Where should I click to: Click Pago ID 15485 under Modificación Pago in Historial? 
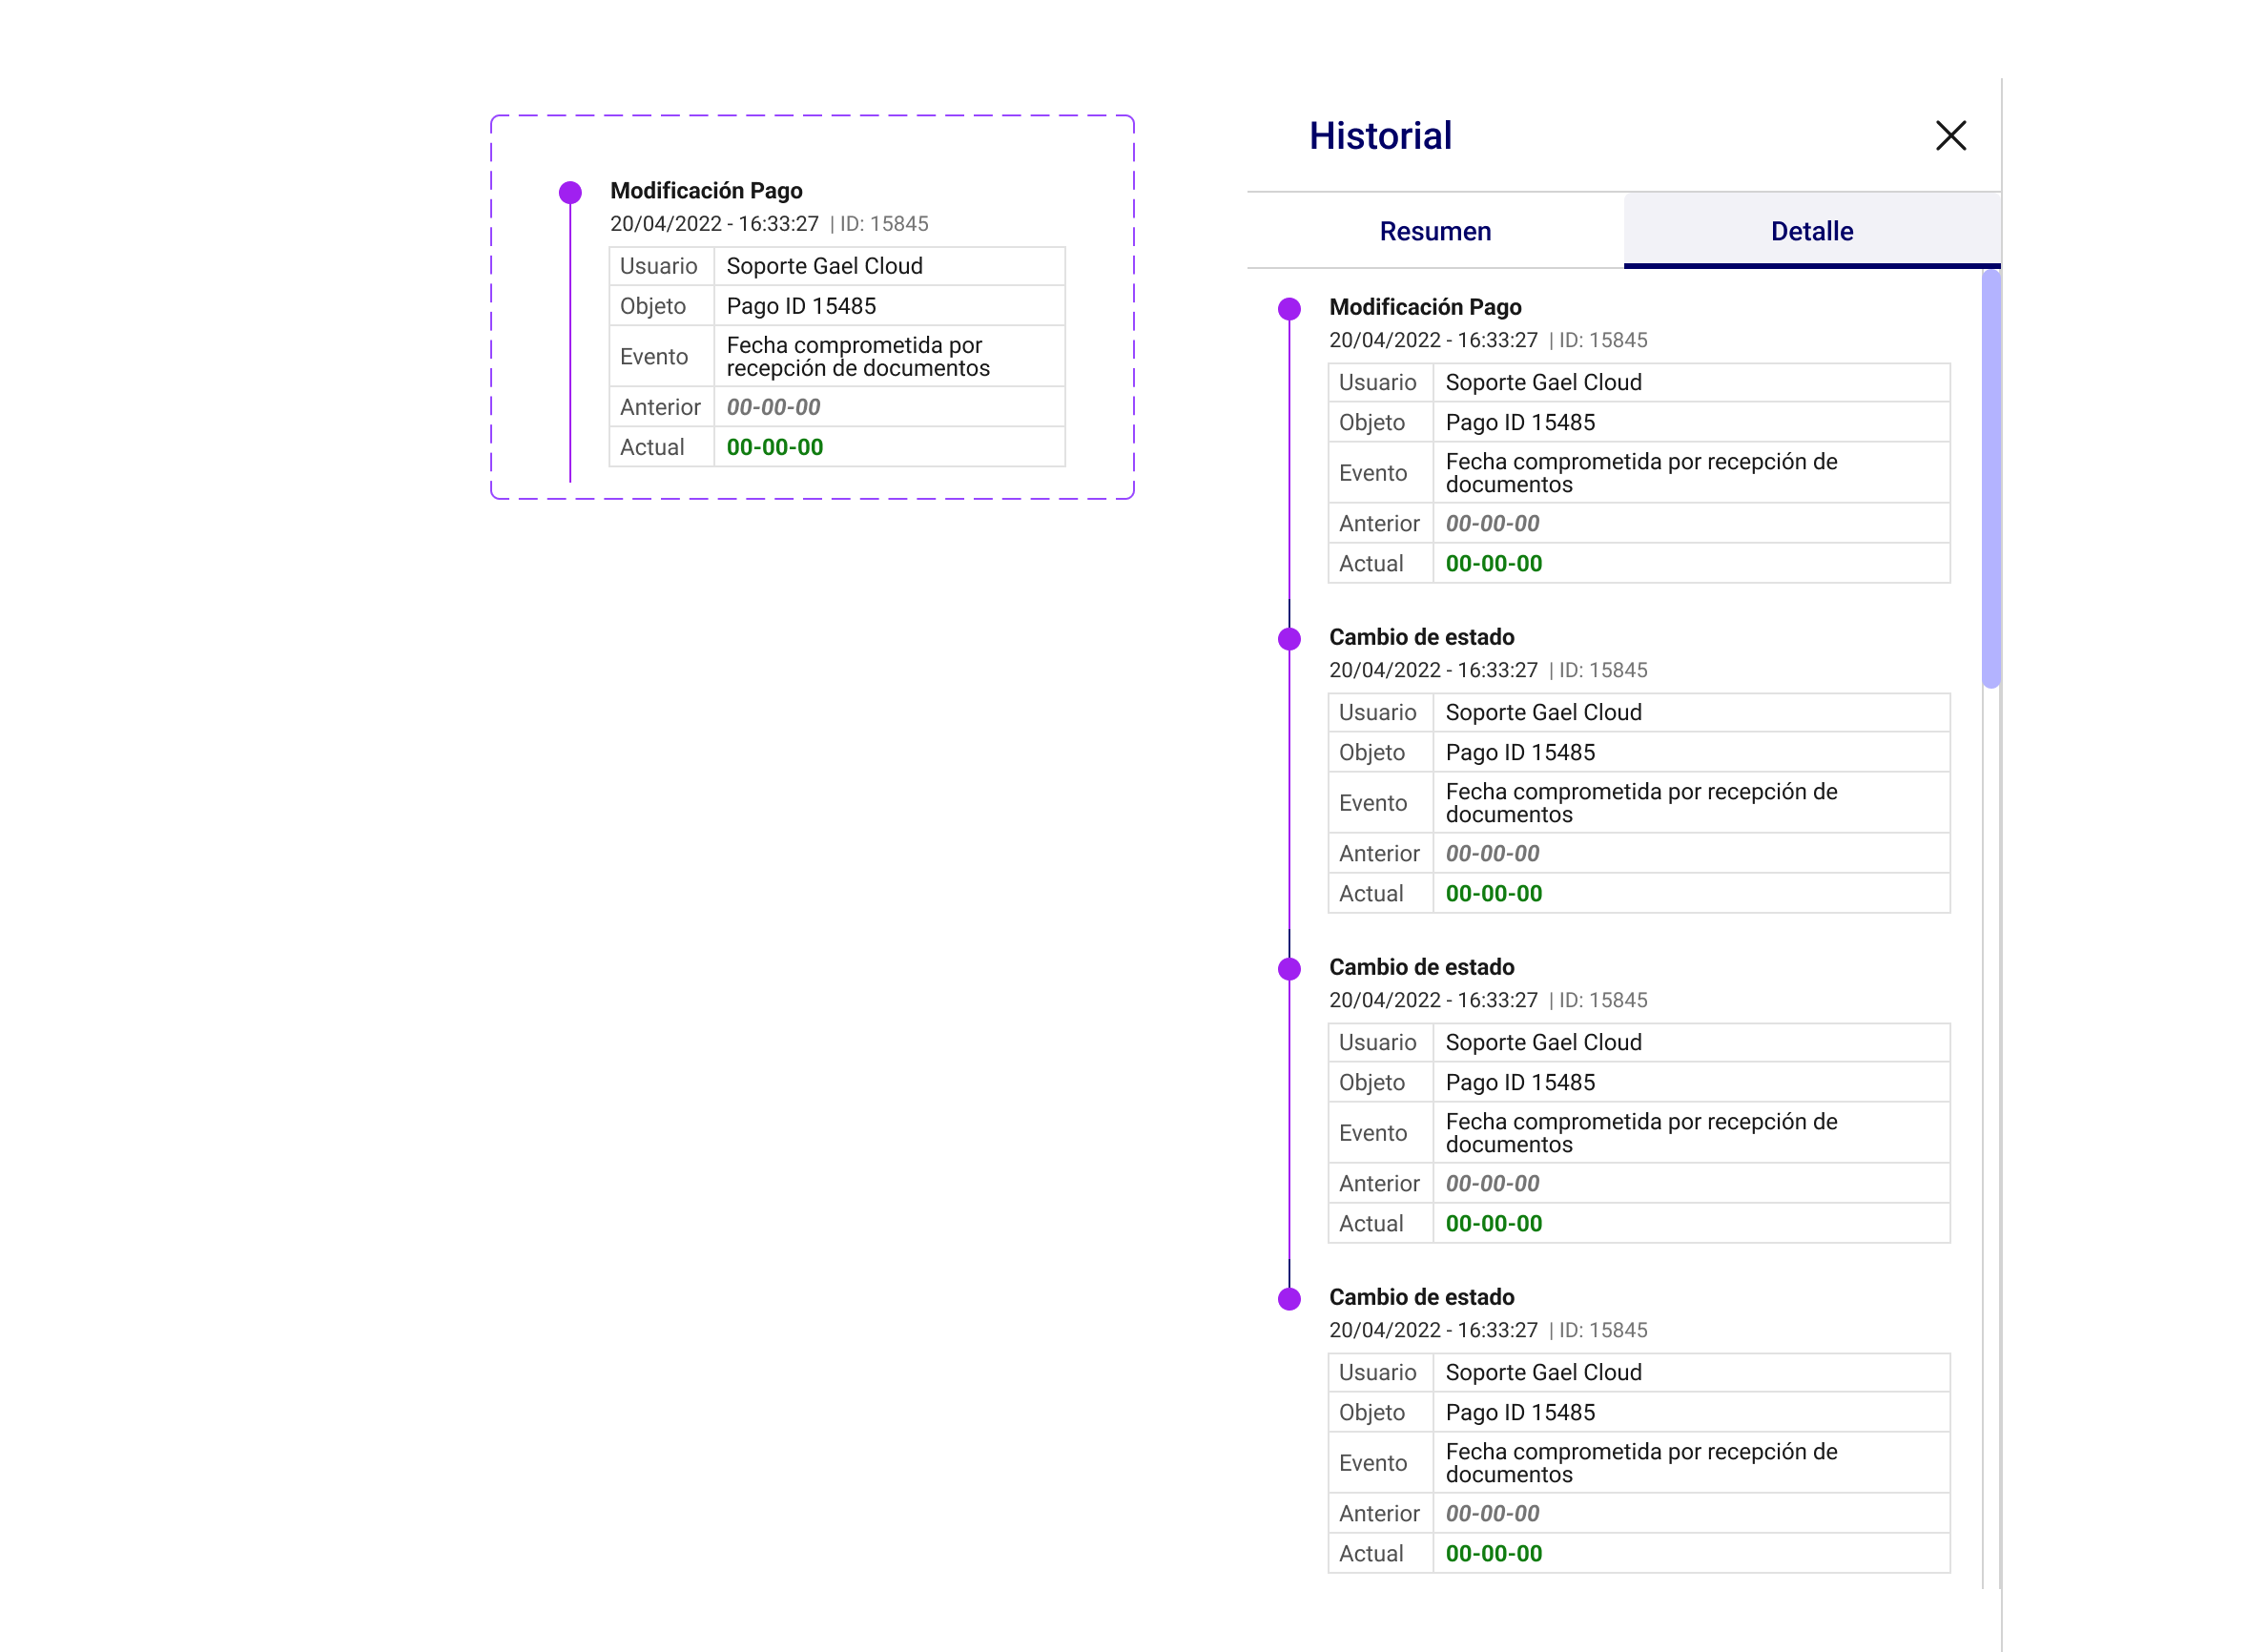click(x=1520, y=422)
